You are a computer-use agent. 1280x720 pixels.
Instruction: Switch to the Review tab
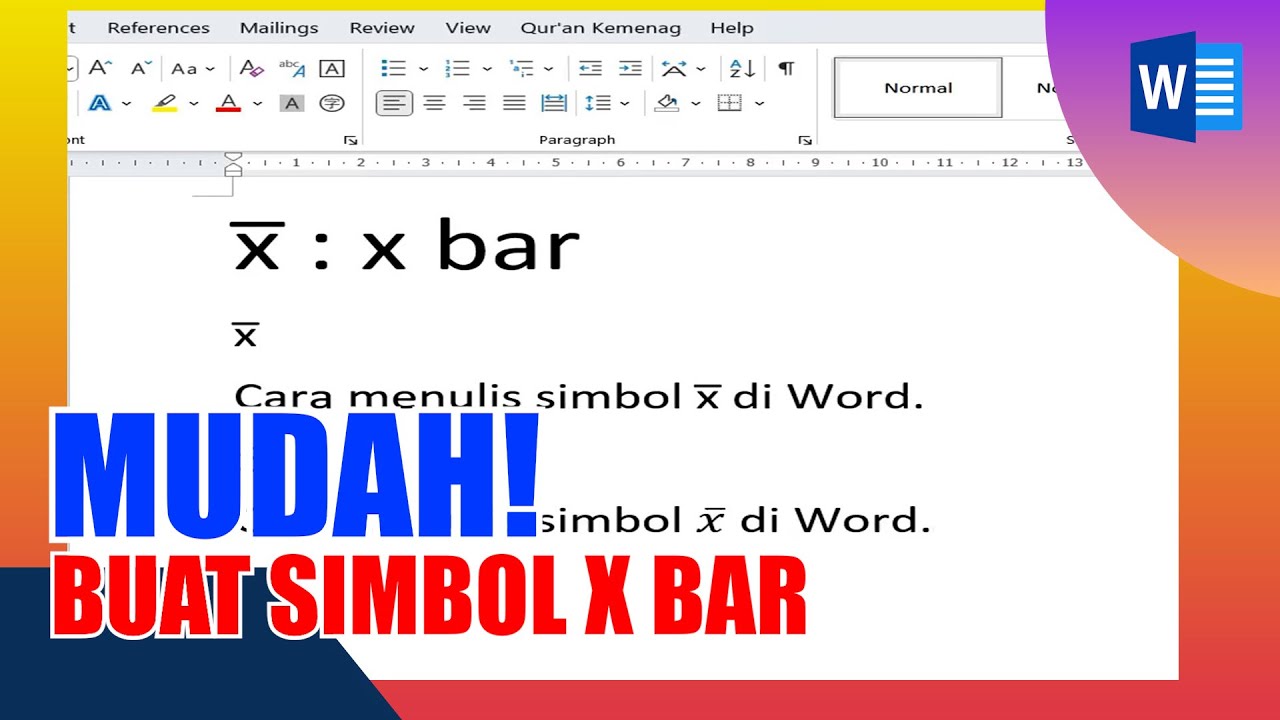click(382, 28)
